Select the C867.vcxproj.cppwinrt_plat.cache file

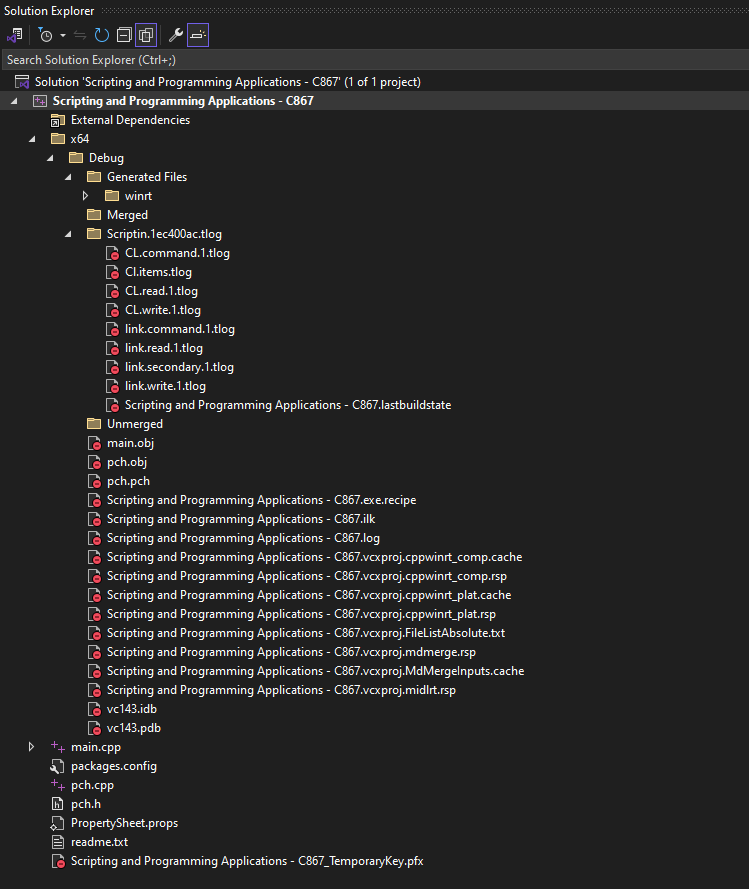point(309,595)
